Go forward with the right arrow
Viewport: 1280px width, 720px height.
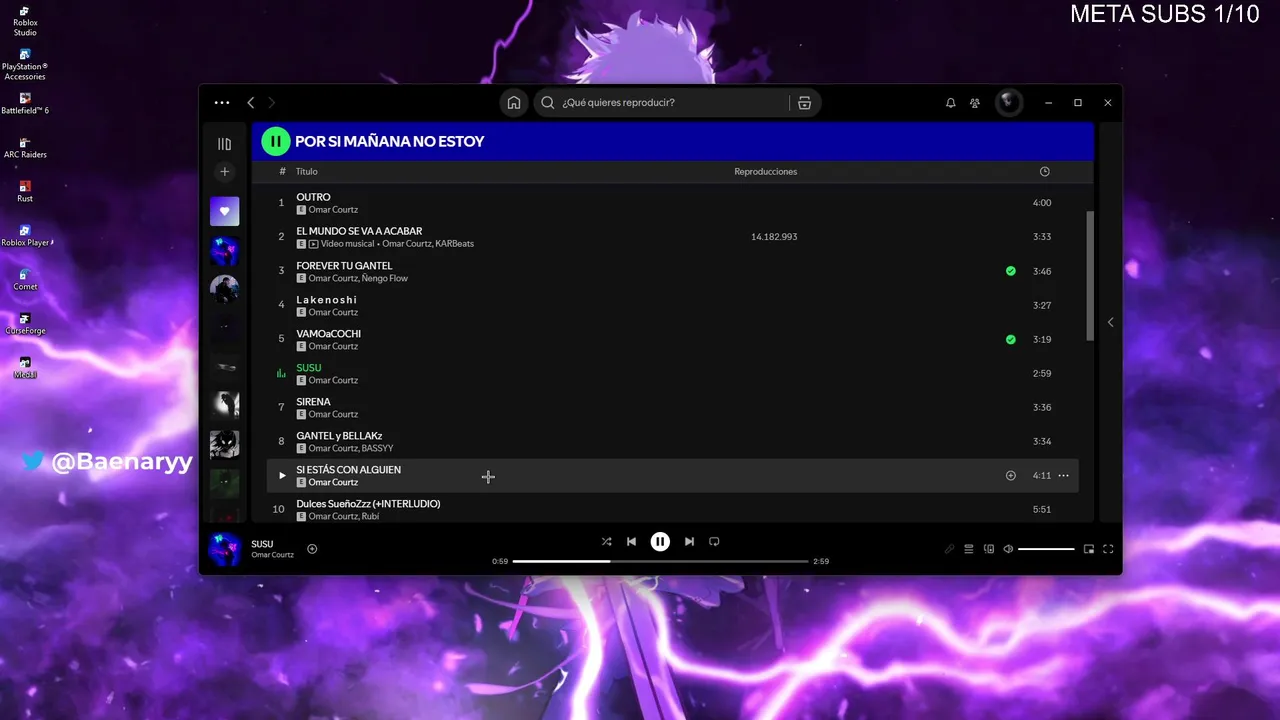tap(271, 102)
